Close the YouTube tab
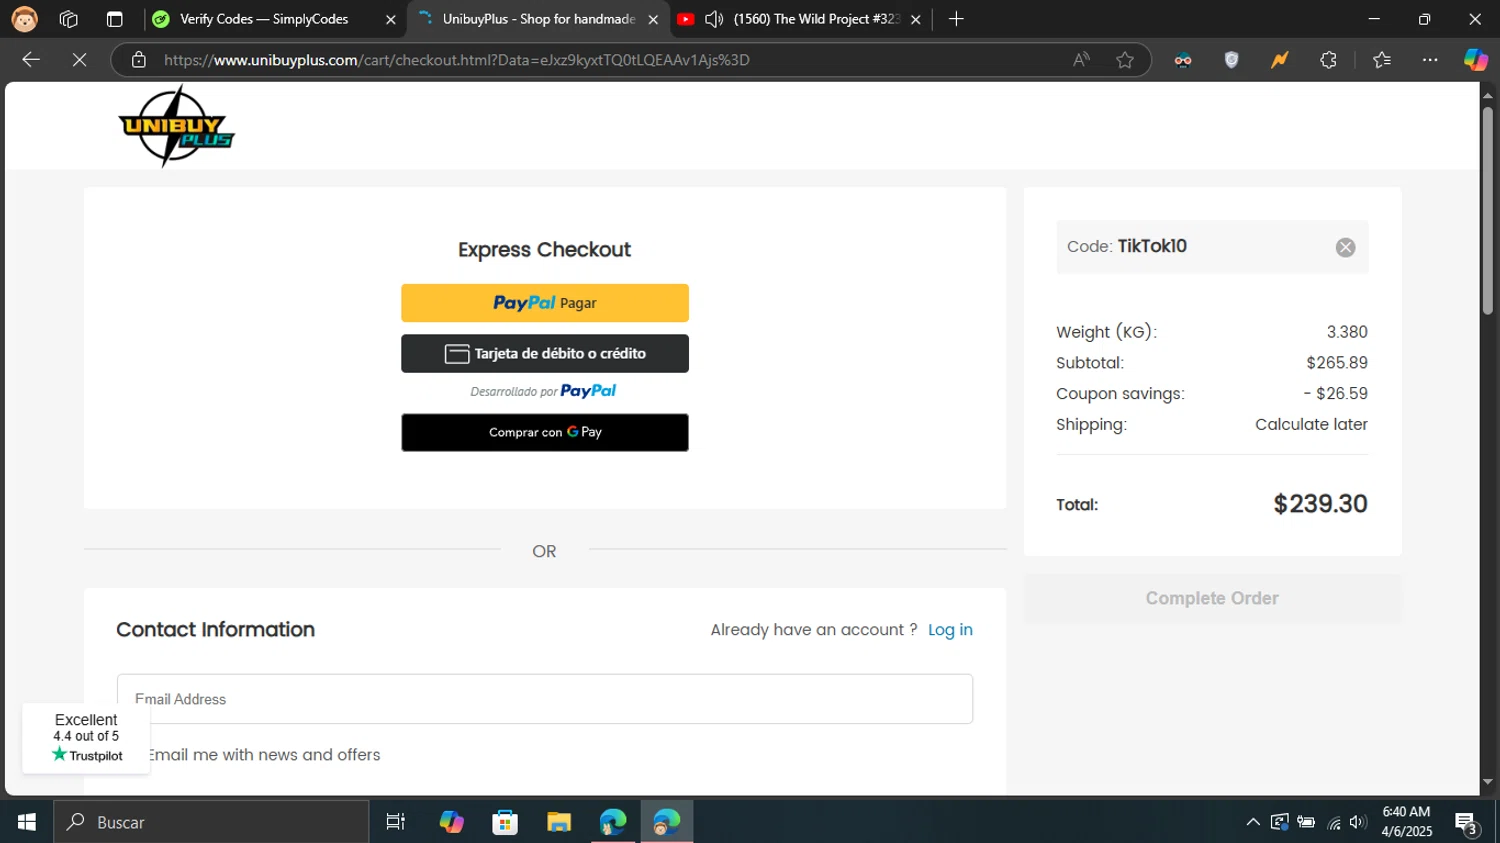The height and width of the screenshot is (843, 1500). point(915,19)
